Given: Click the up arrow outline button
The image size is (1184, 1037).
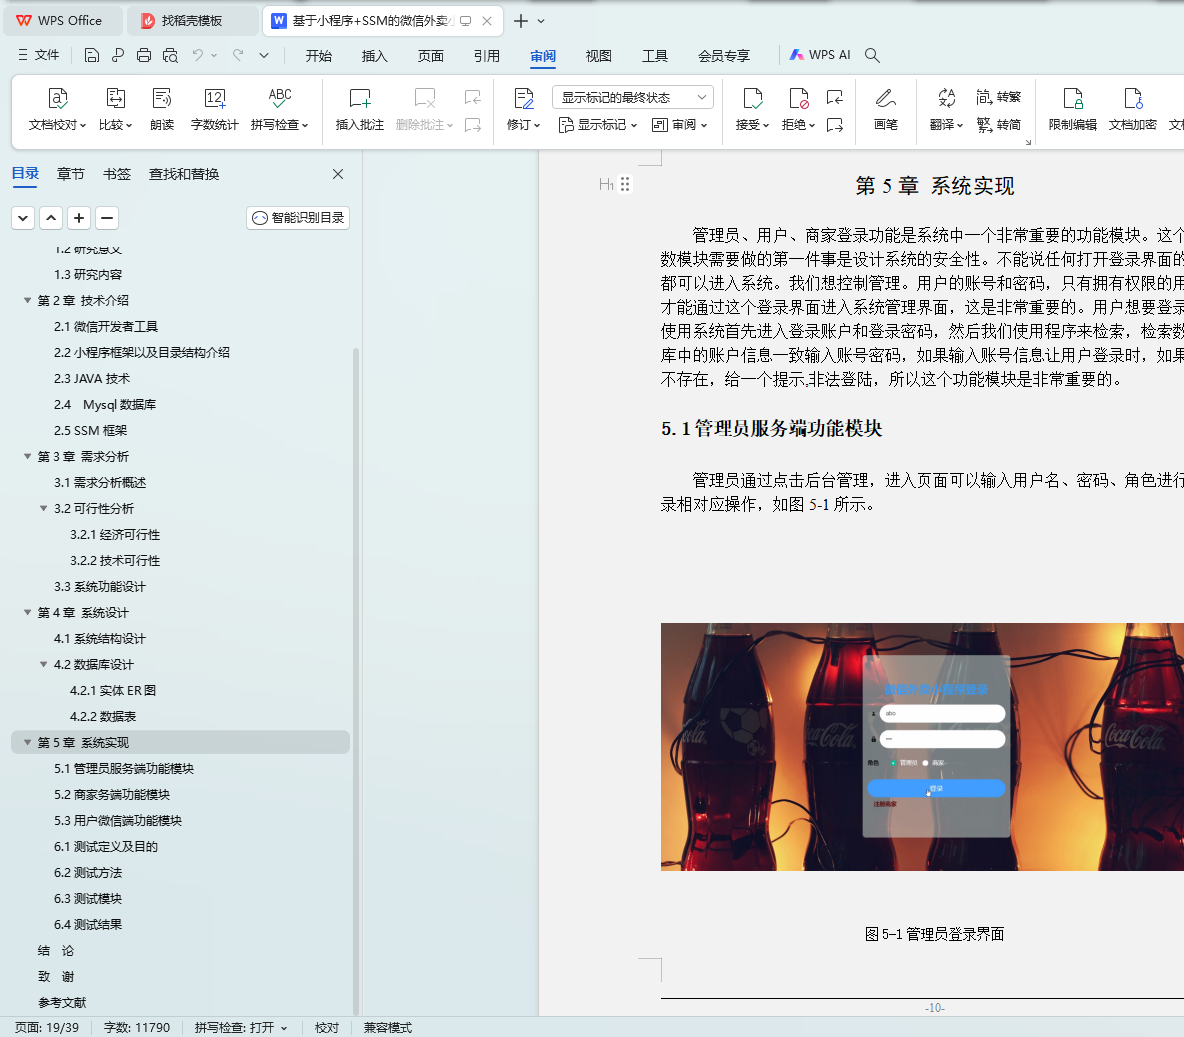Looking at the screenshot, I should [51, 218].
